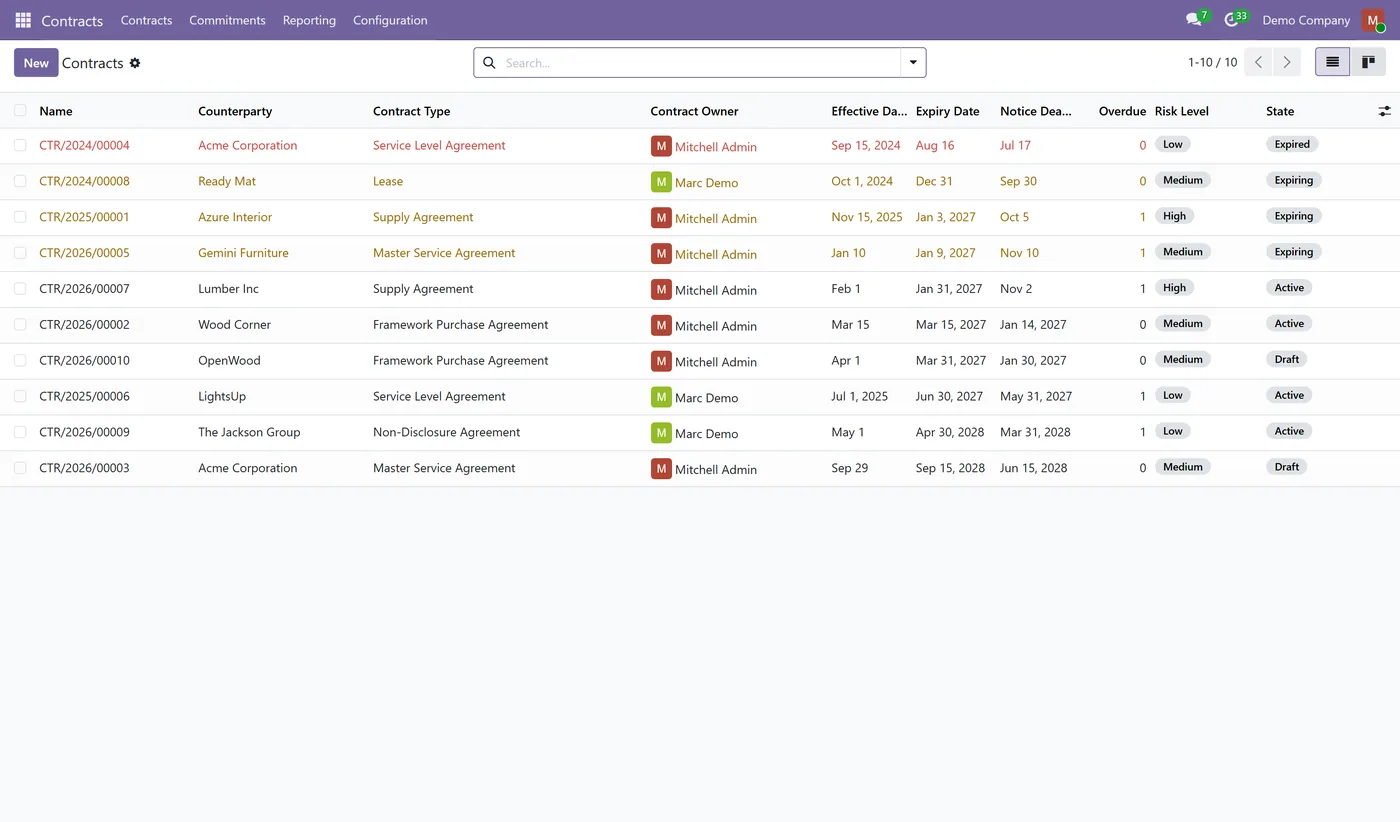
Task: Open the Contracts menu item
Action: click(146, 20)
